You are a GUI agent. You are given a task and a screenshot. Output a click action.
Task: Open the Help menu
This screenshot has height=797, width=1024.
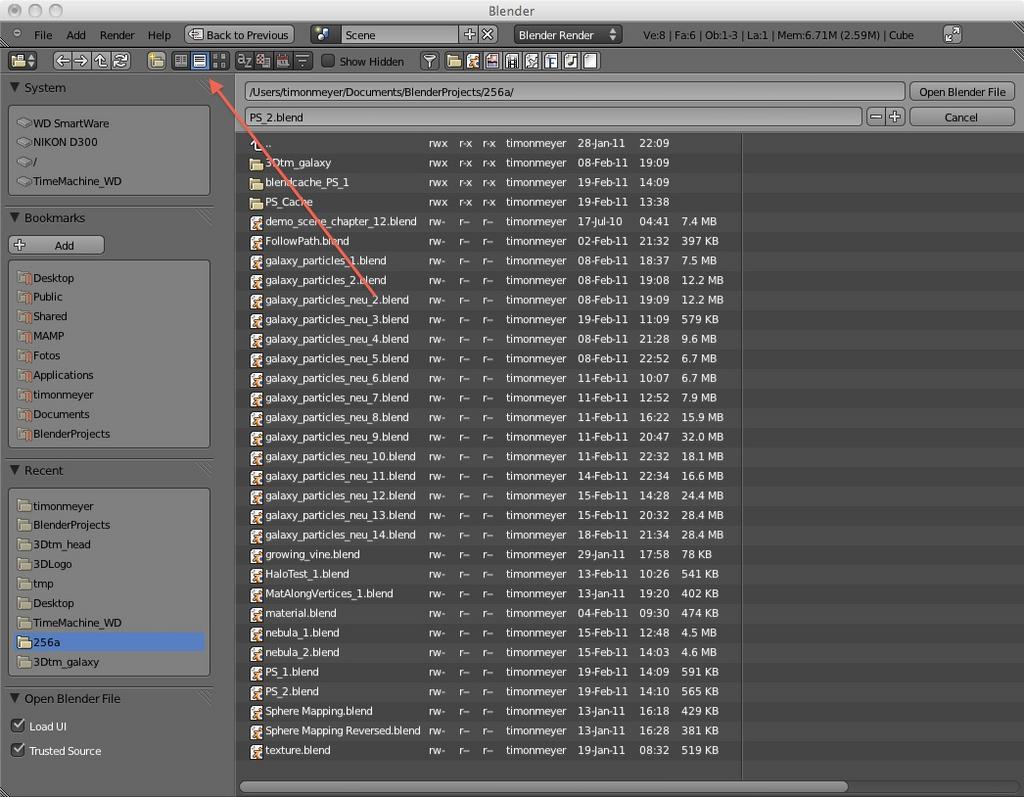pos(159,35)
